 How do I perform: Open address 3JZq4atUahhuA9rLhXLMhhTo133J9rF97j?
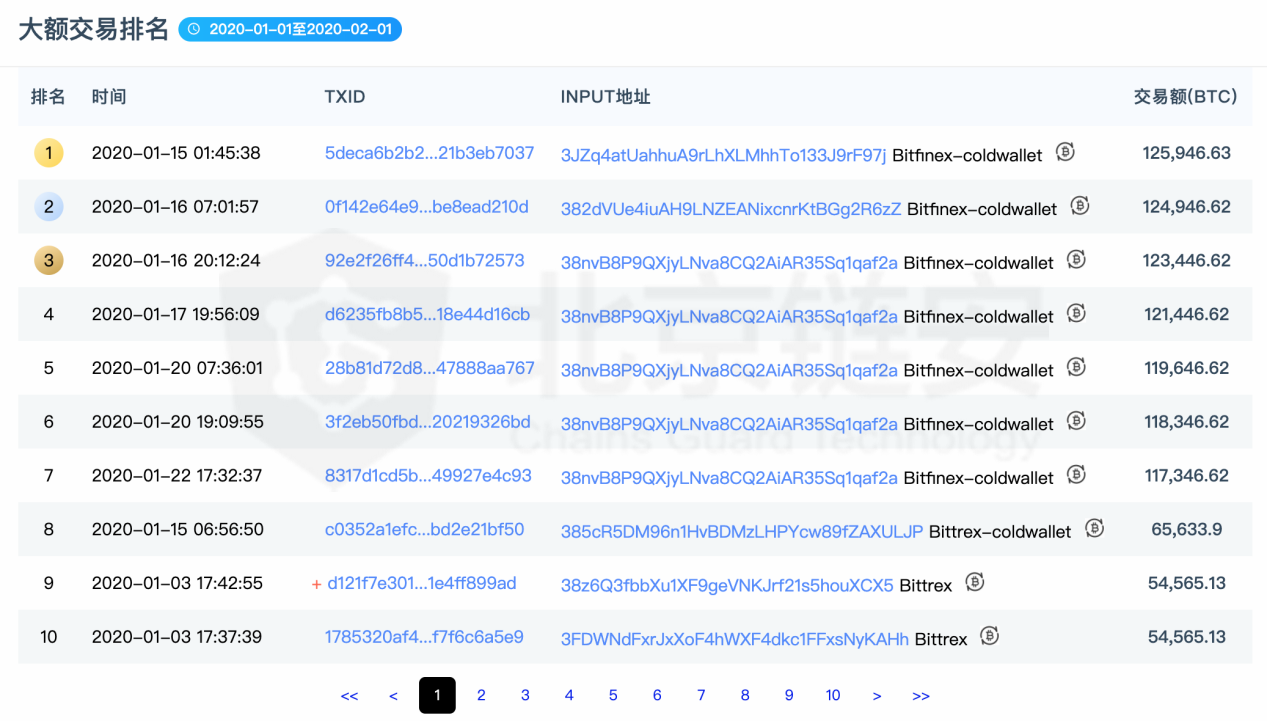723,155
